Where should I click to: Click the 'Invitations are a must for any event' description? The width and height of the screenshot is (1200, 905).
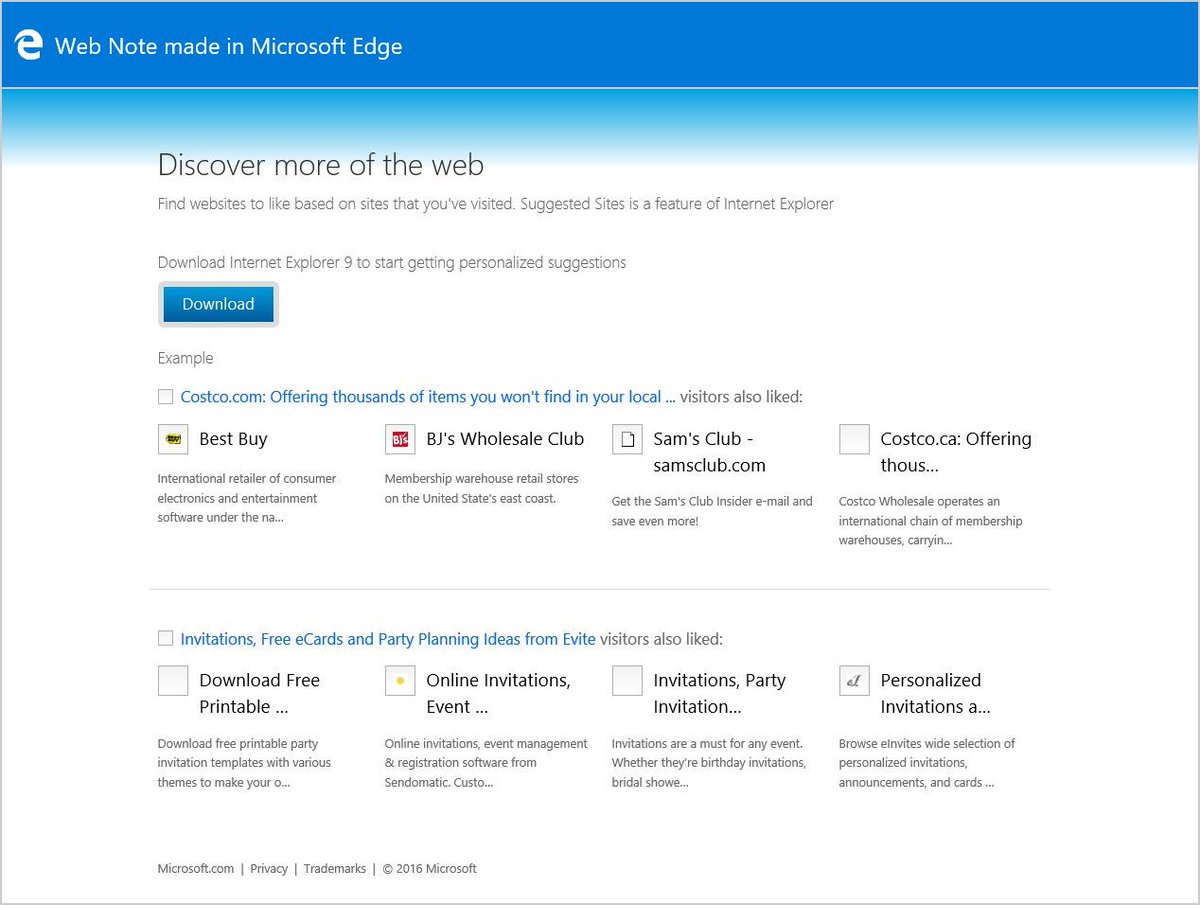coord(709,763)
